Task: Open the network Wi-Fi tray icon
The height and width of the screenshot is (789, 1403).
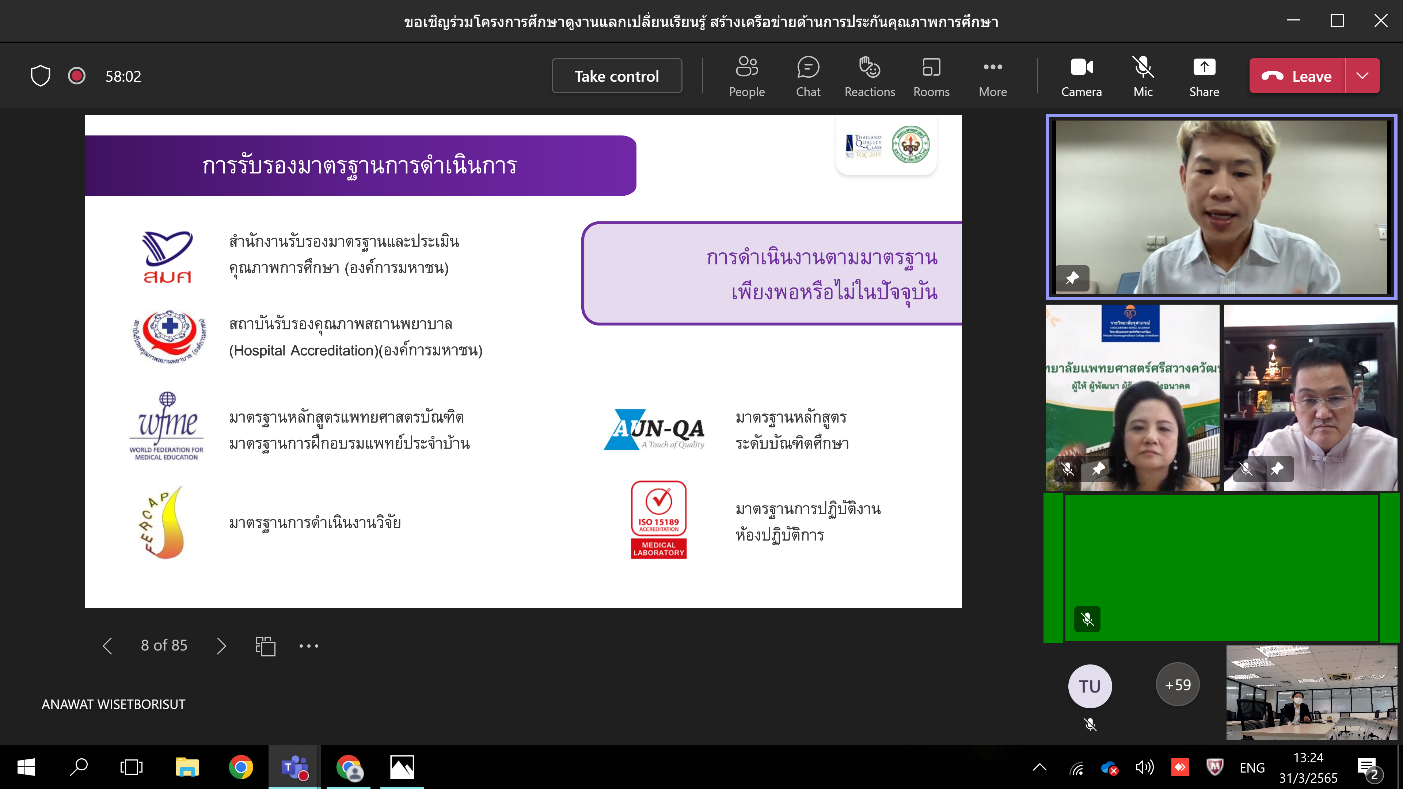Action: click(1077, 768)
